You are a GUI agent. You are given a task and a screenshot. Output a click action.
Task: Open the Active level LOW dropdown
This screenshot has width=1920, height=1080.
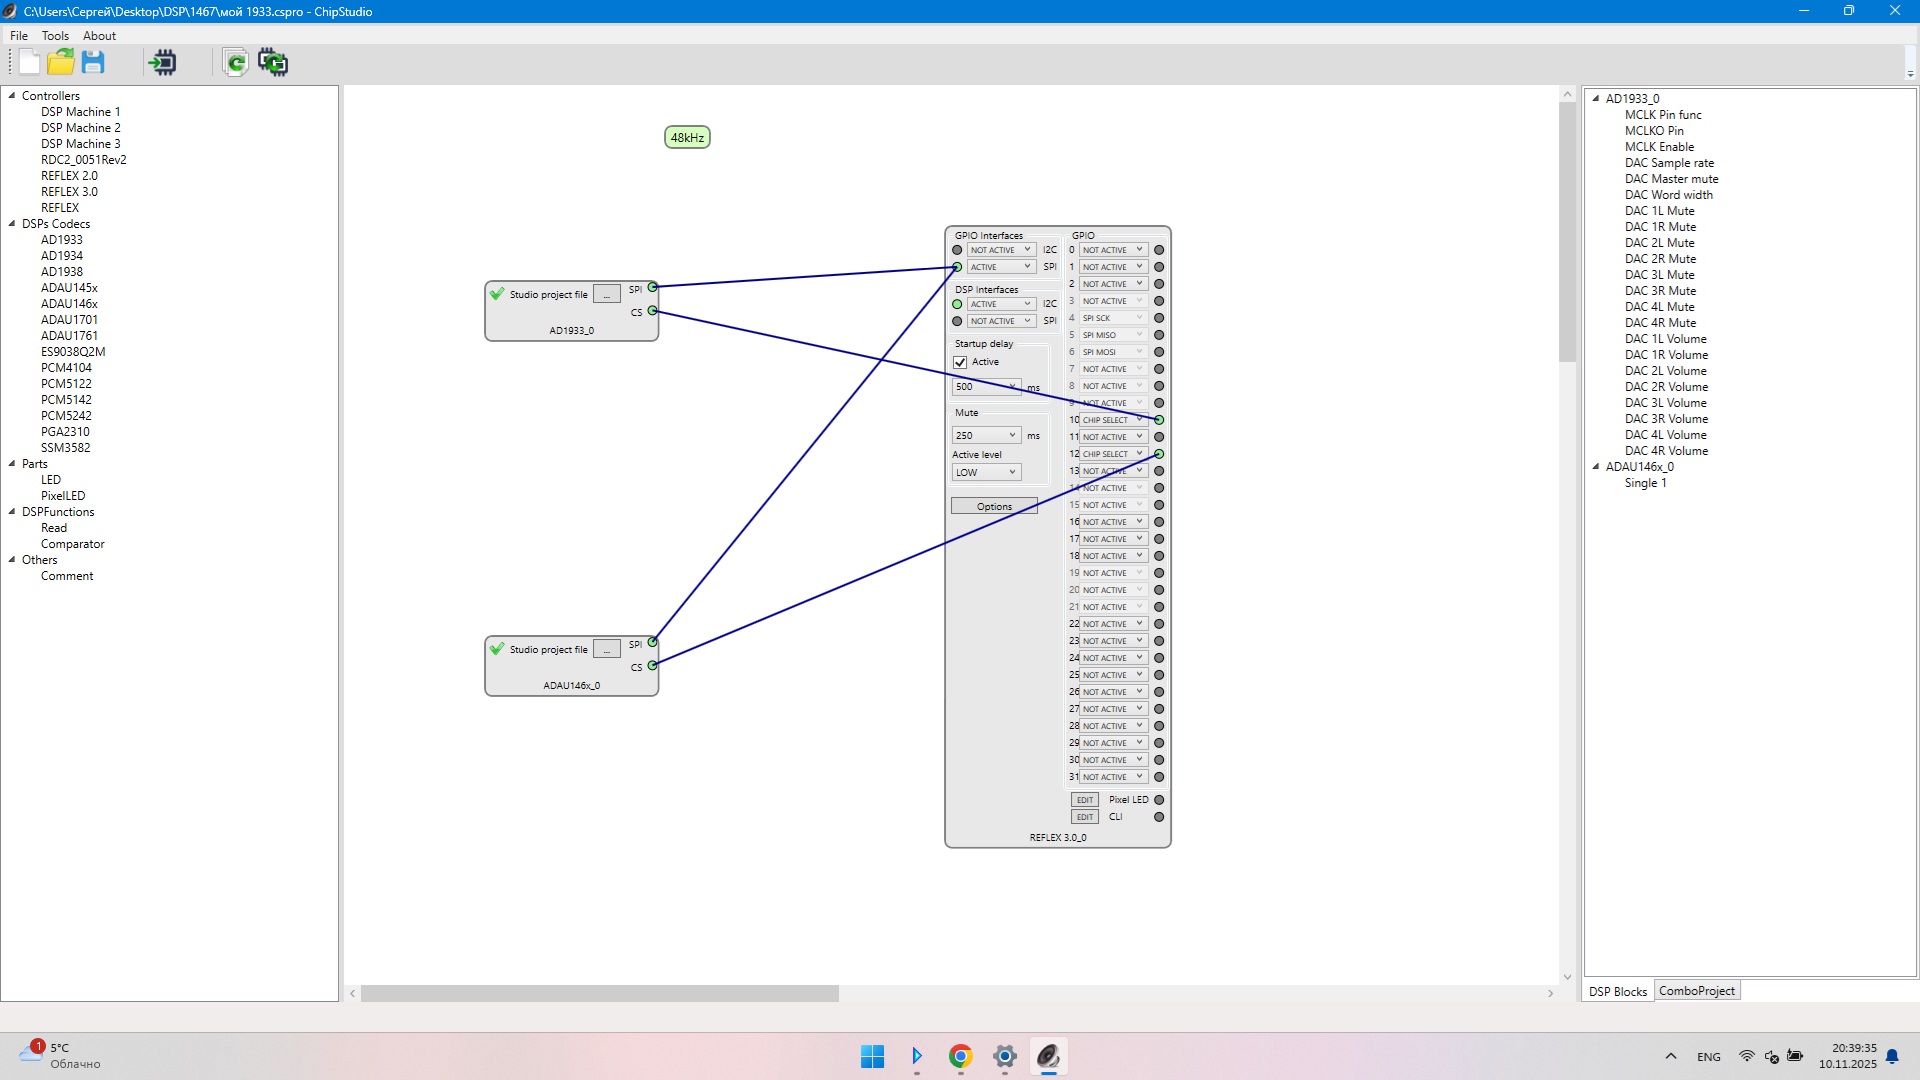click(985, 472)
